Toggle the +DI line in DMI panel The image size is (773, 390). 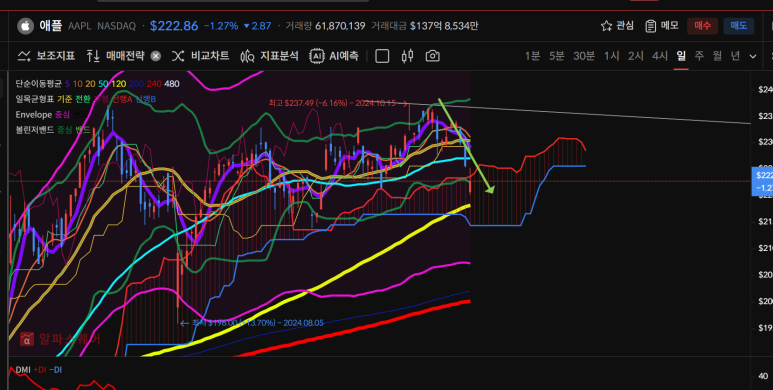pyautogui.click(x=39, y=369)
